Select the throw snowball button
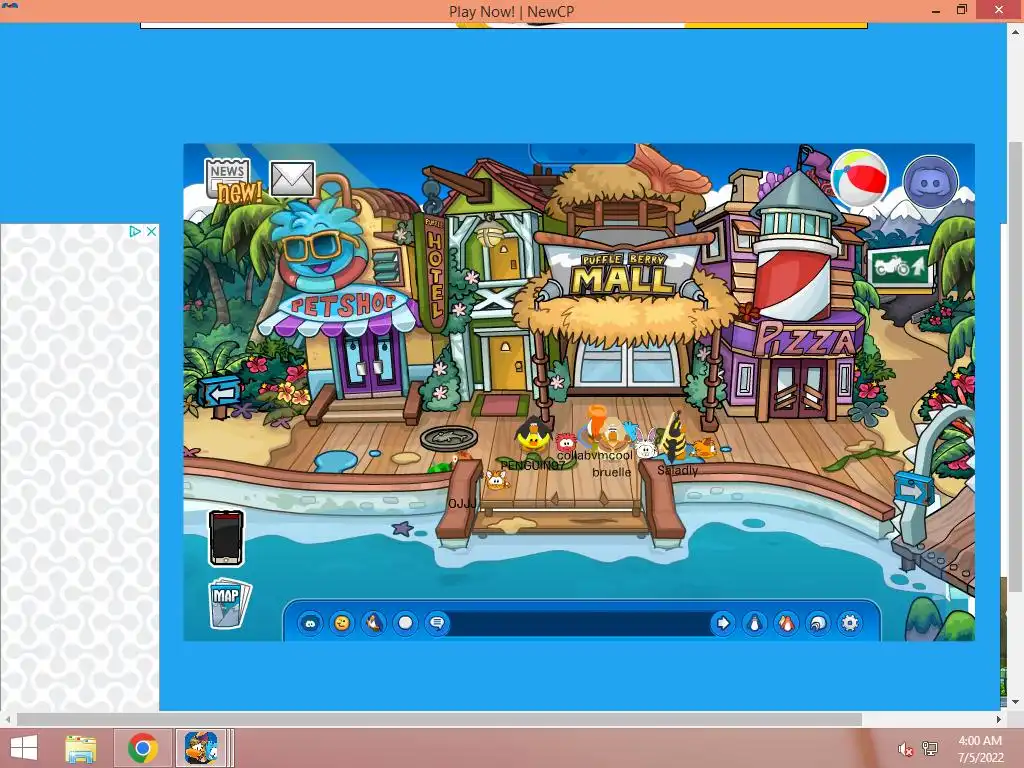 click(x=406, y=624)
